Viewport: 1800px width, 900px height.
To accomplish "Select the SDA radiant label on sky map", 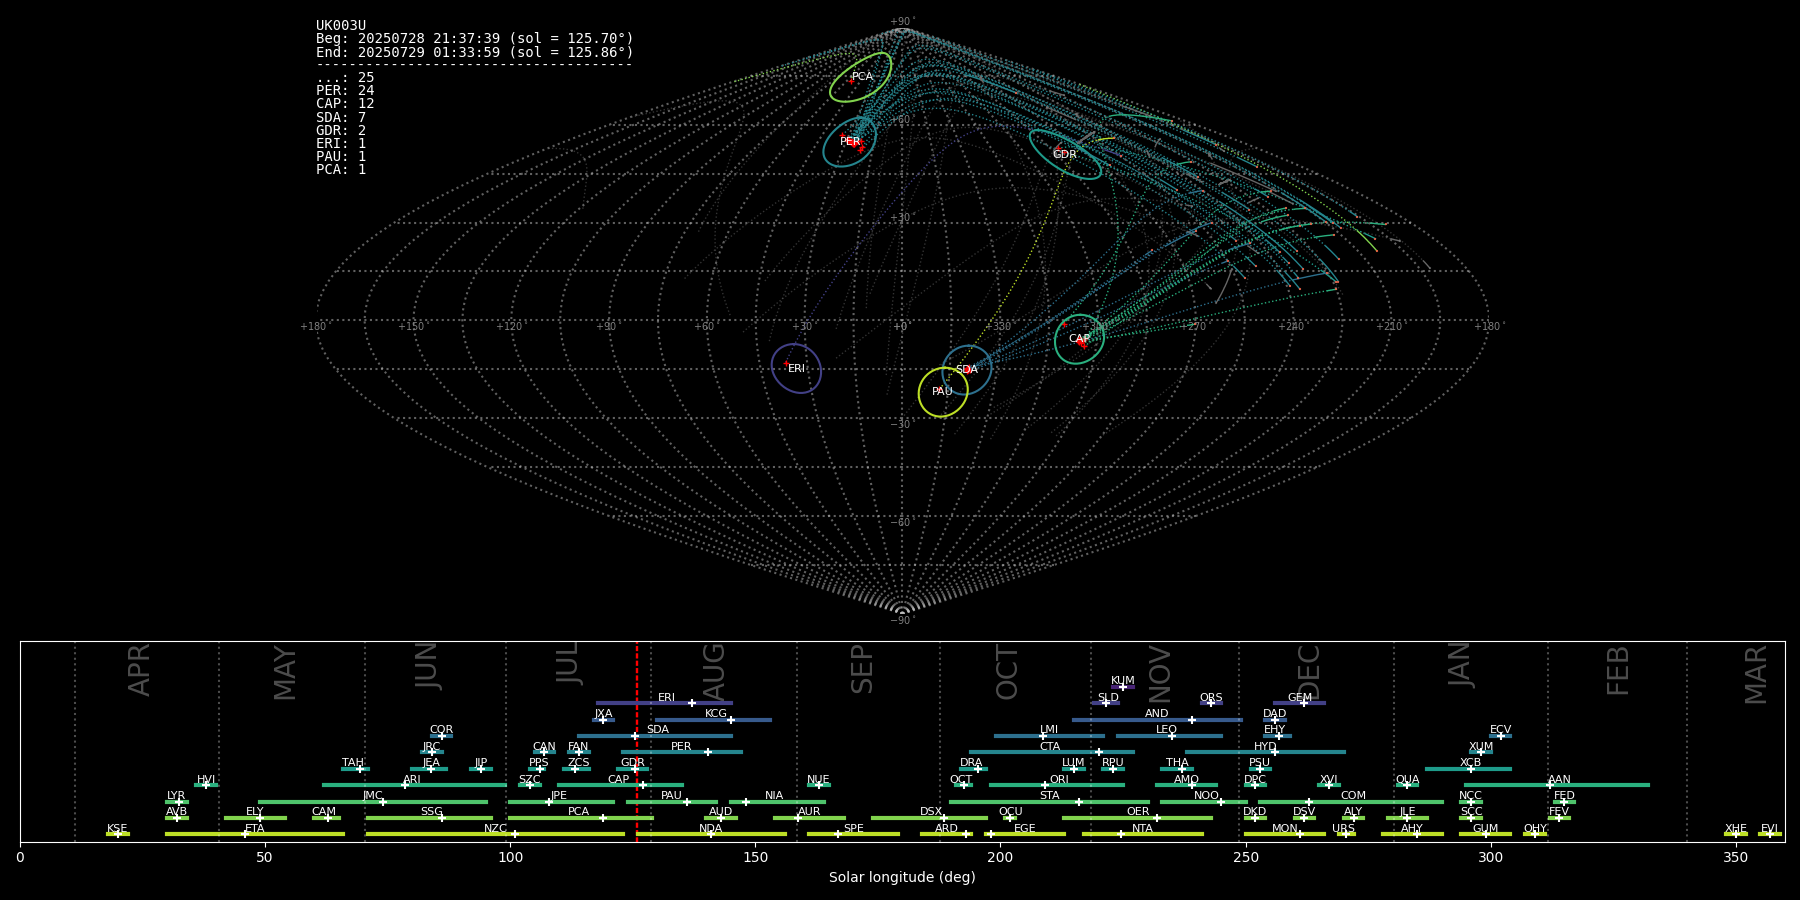I will [x=966, y=370].
